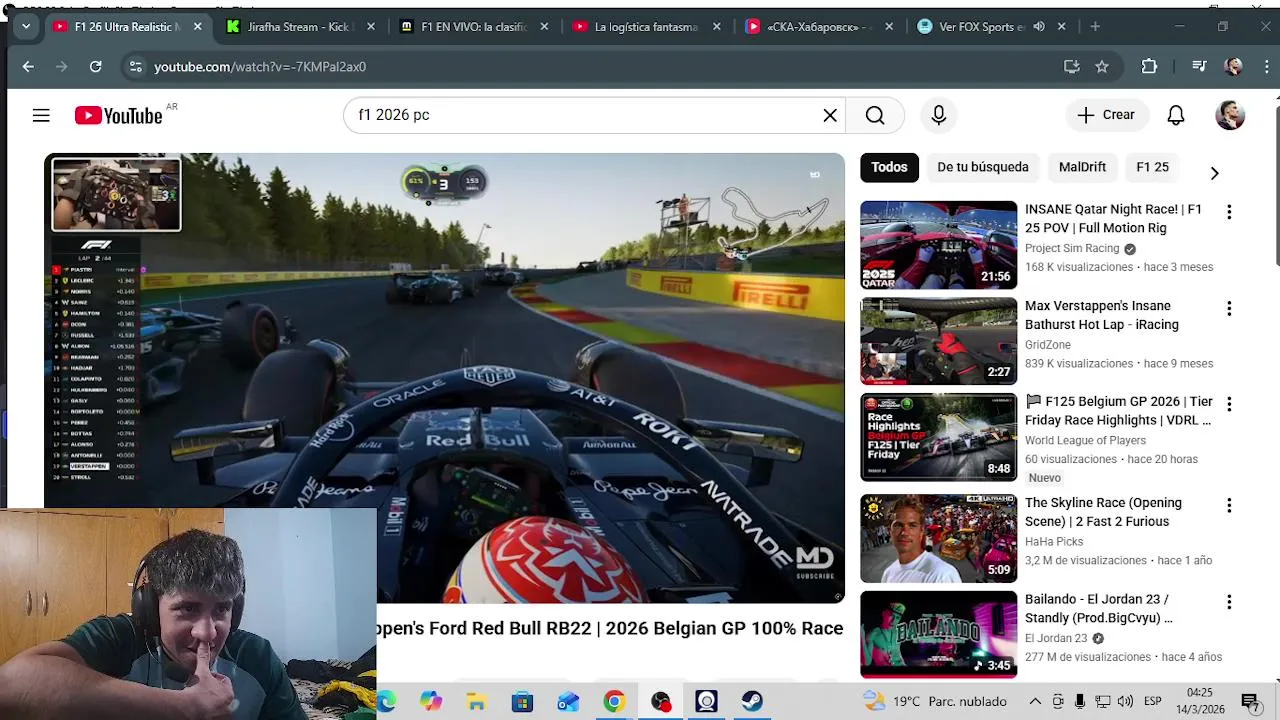
Task: Open the 2 Fast 2 Furious thumbnail
Action: coord(938,538)
